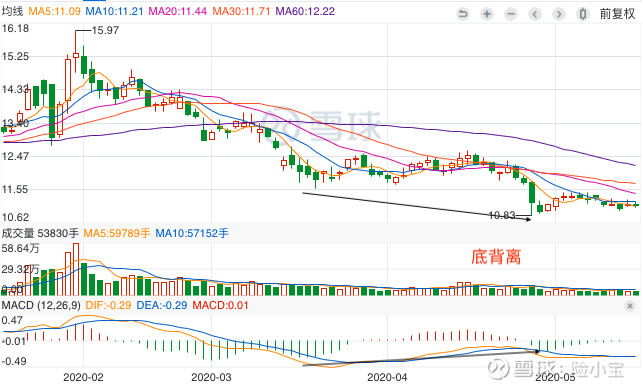643x389 pixels.
Task: Click the 2020-03 date axis label
Action: coord(211,377)
